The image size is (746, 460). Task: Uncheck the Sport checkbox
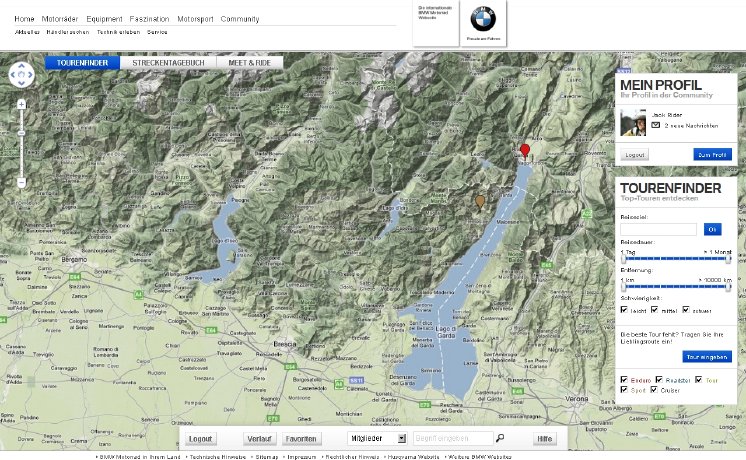point(624,390)
